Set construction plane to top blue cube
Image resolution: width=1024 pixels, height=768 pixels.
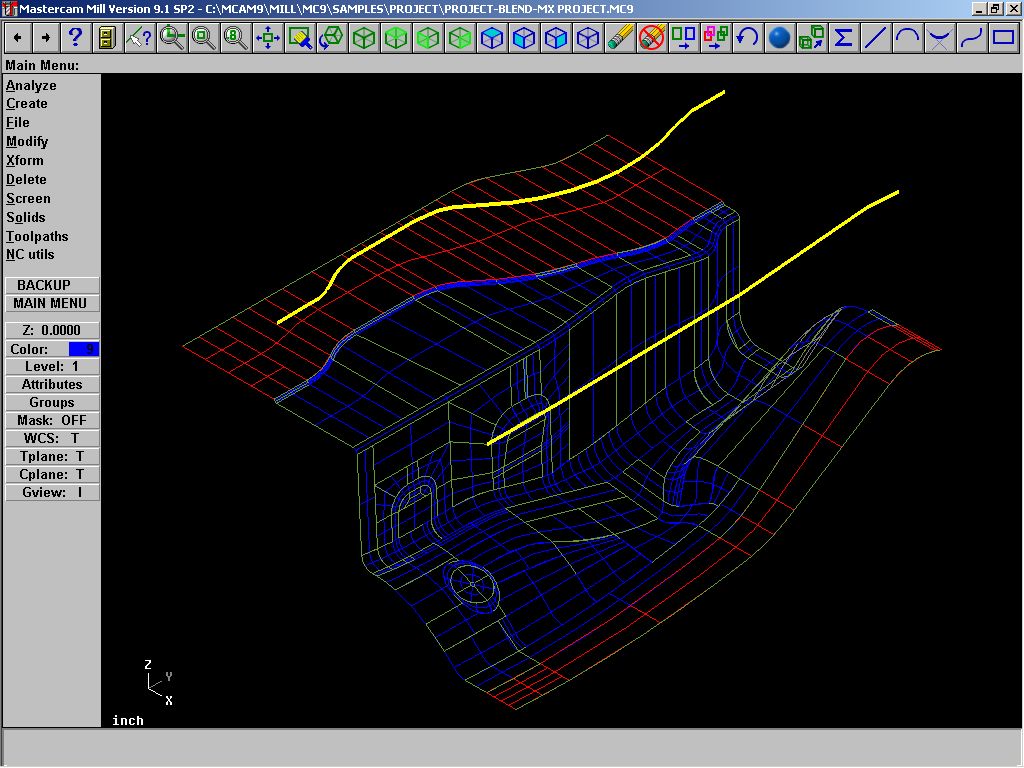click(x=492, y=37)
